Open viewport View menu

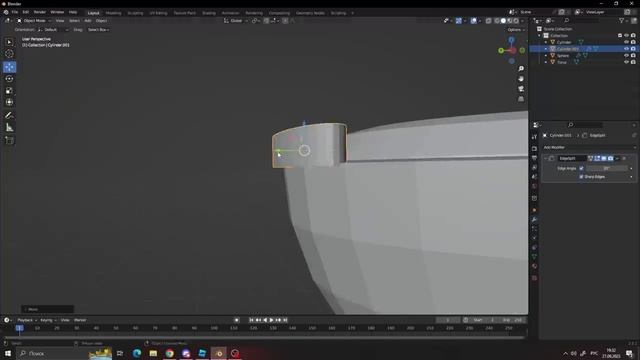coord(60,20)
